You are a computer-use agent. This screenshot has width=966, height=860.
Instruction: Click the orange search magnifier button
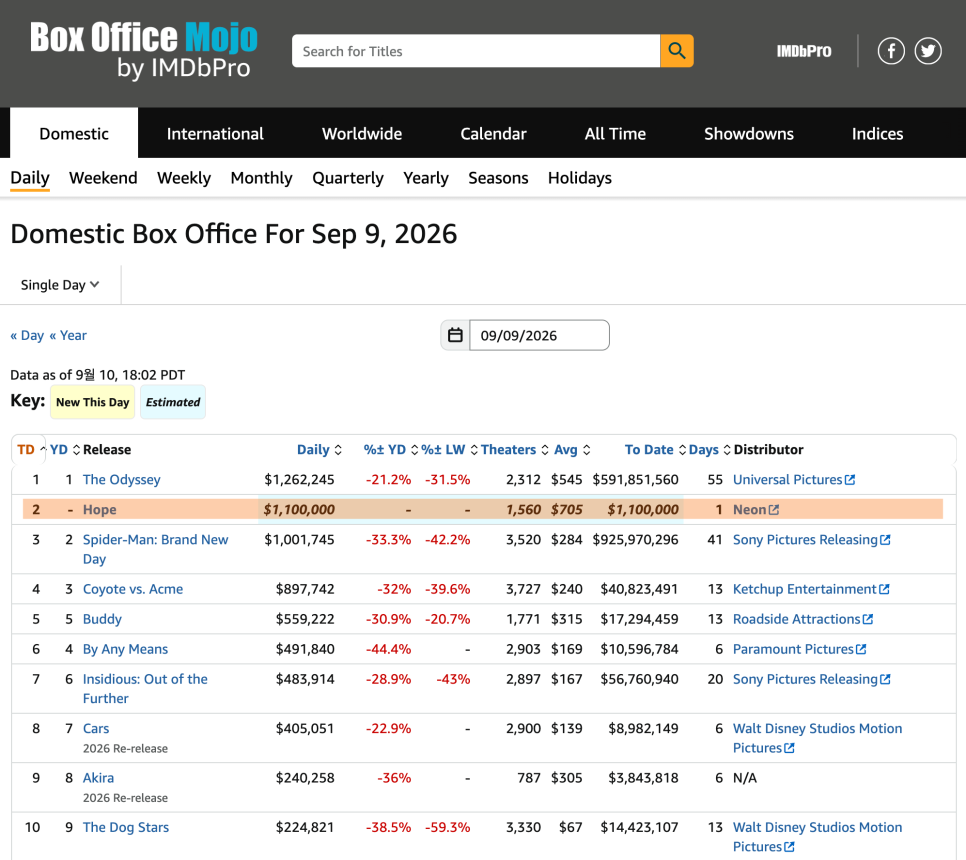point(676,51)
